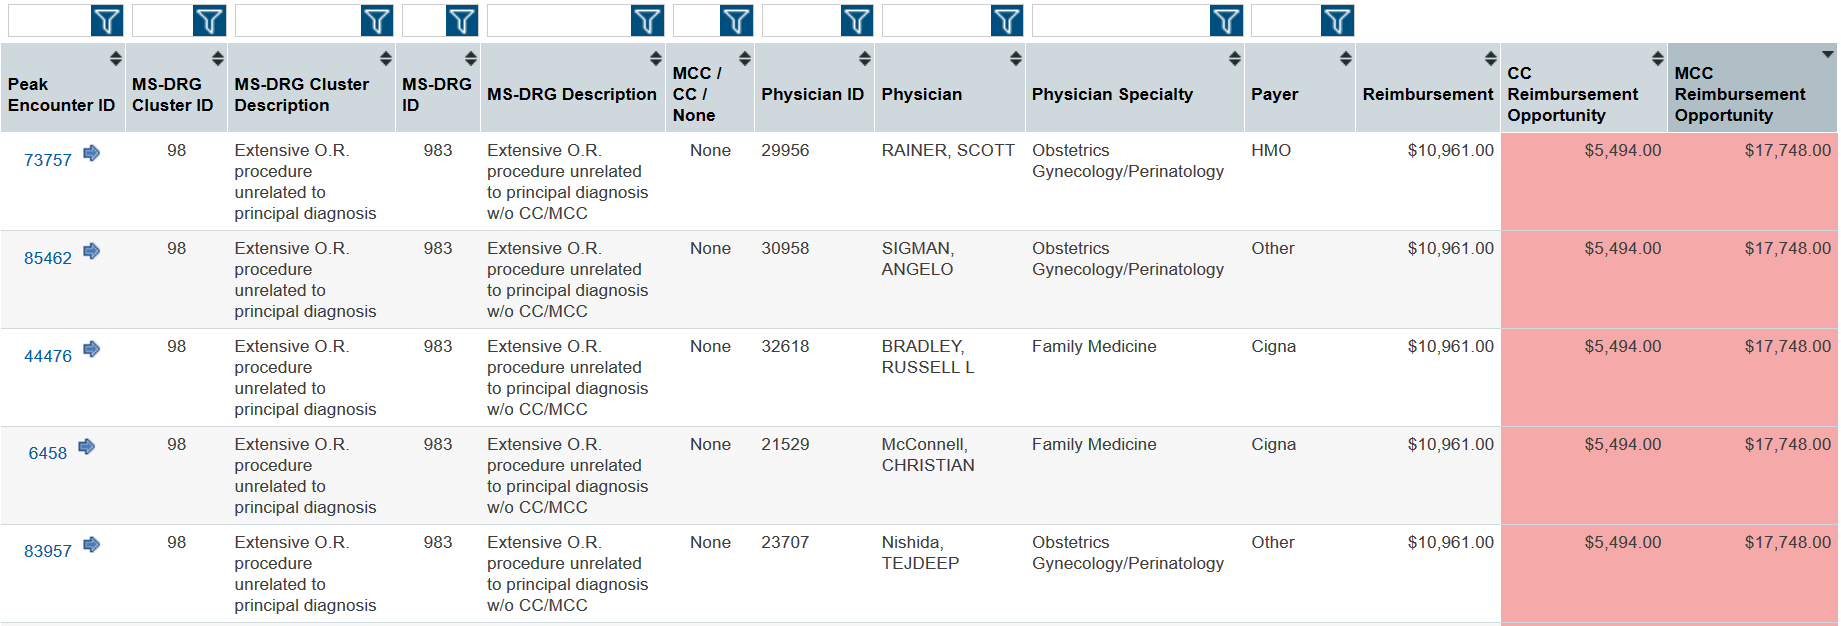Sort by MCC Reimbursement Opportunity arrow
This screenshot has height=626, width=1841.
(x=1827, y=55)
